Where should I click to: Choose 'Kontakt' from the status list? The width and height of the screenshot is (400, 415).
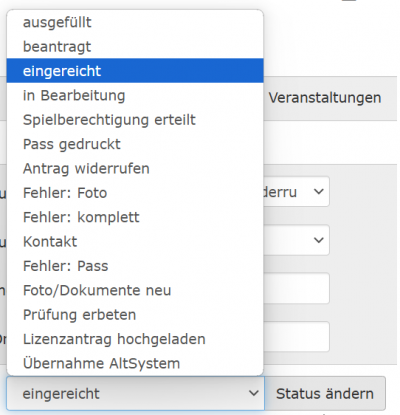coord(135,241)
